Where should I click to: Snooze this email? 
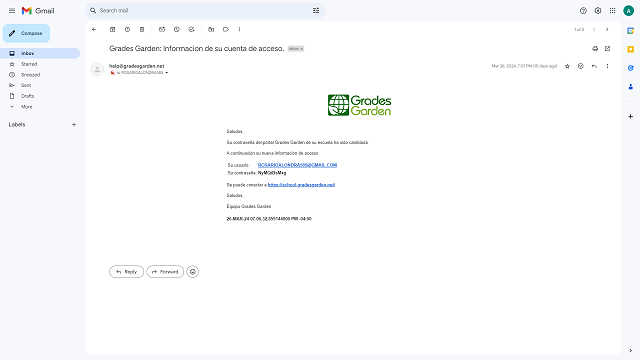pyautogui.click(x=177, y=29)
